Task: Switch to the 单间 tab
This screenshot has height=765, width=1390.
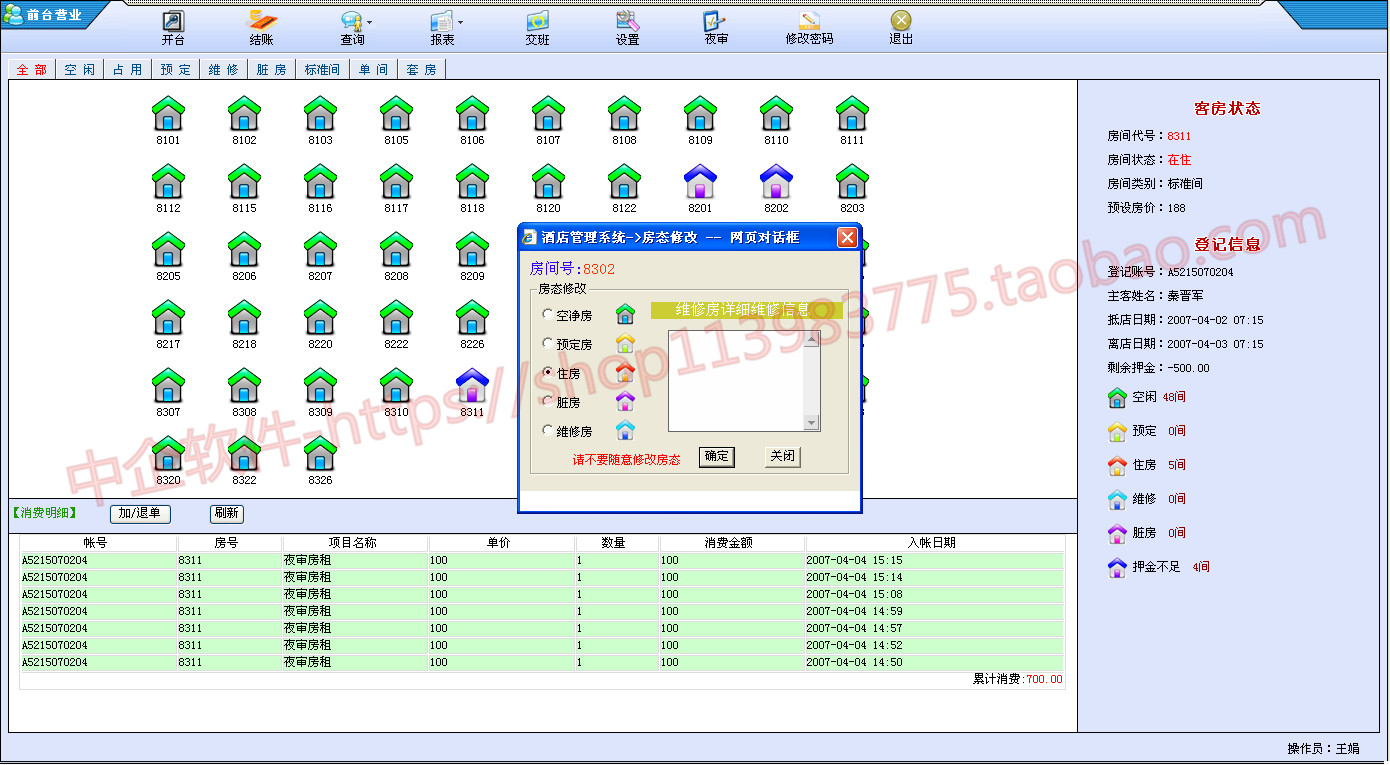Action: click(x=374, y=69)
